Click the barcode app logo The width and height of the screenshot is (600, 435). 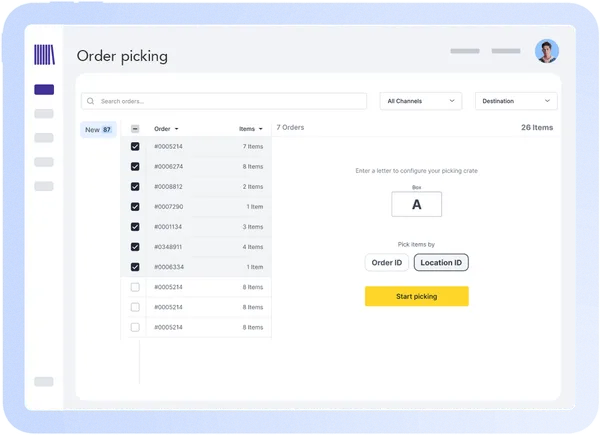(x=44, y=55)
